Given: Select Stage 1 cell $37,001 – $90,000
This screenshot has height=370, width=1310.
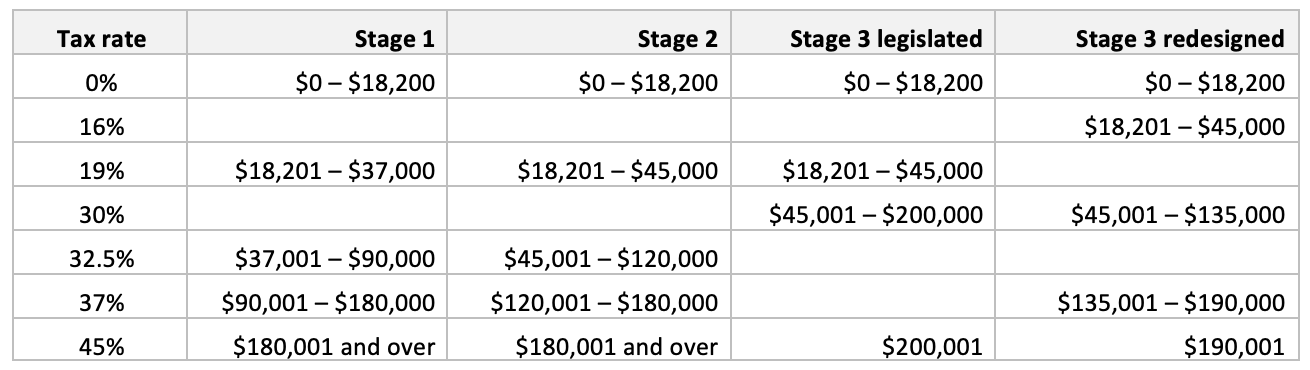Looking at the screenshot, I should pos(334,259).
